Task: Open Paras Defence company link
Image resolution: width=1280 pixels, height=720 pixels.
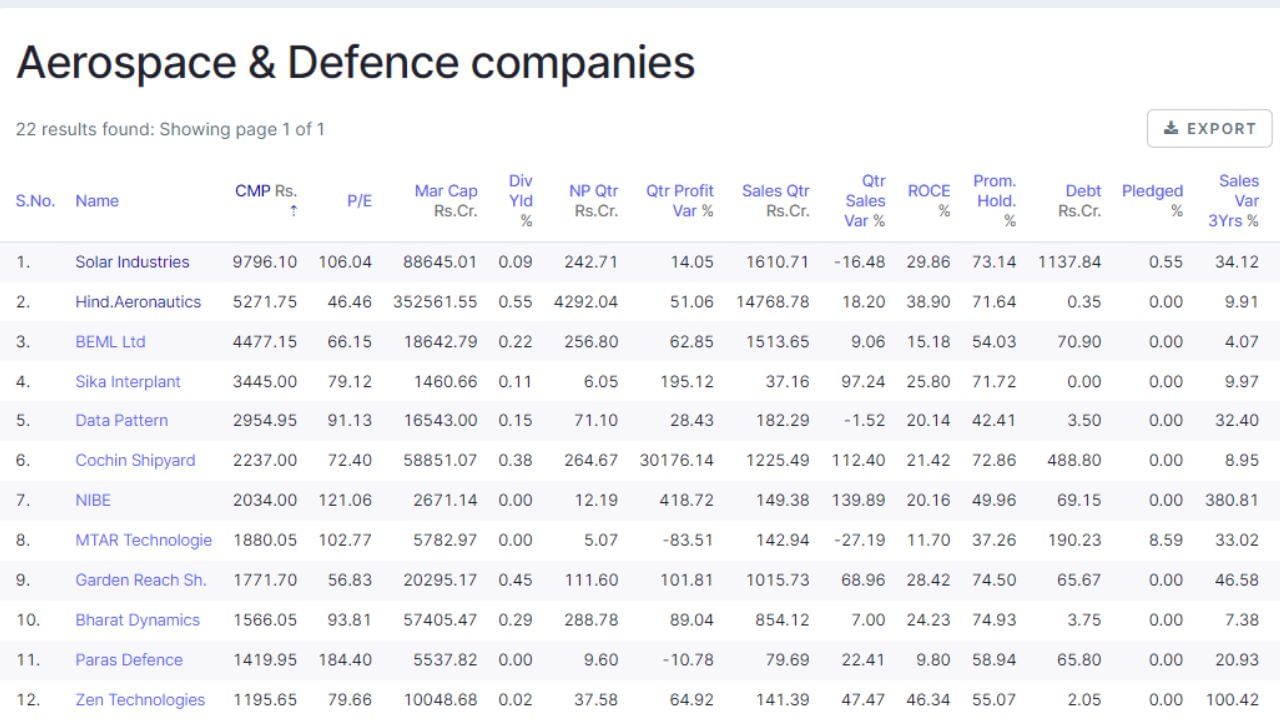Action: click(129, 660)
